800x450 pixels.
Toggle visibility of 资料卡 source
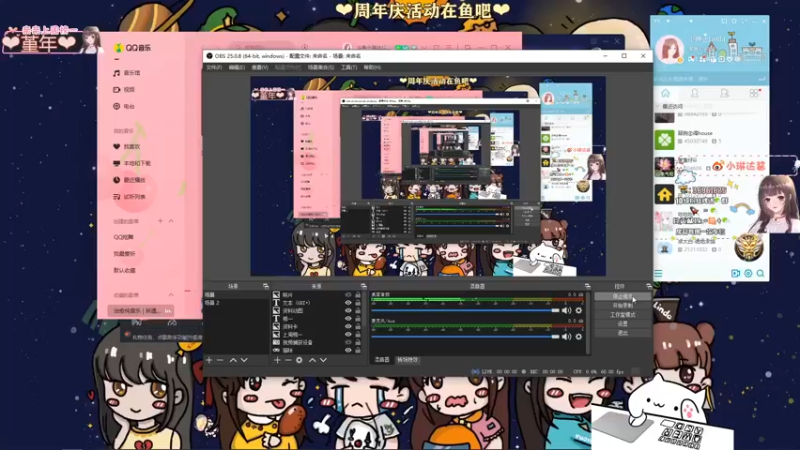348,327
